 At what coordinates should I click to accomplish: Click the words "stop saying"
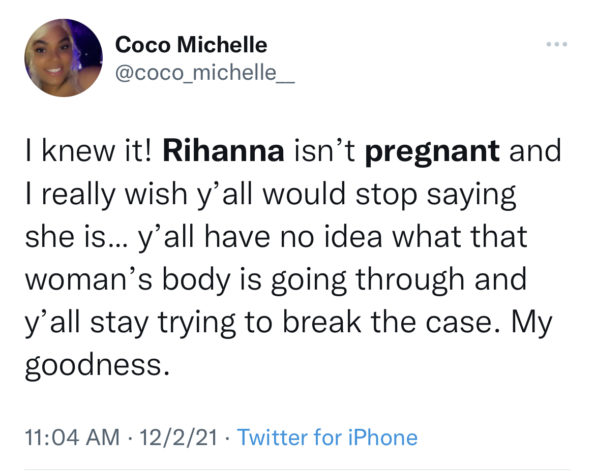click(x=436, y=195)
